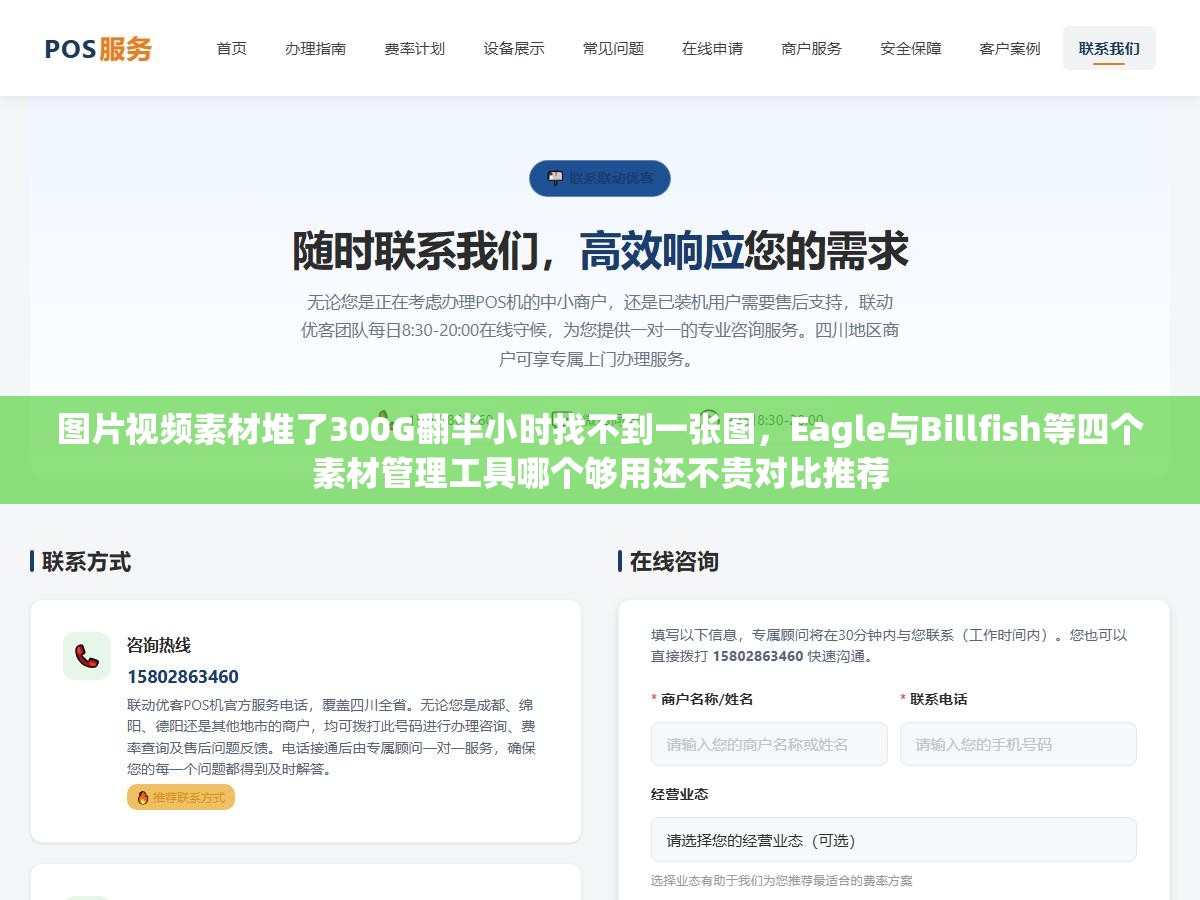This screenshot has height=900, width=1200.
Task: Open the 首页 nav item
Action: [x=232, y=48]
